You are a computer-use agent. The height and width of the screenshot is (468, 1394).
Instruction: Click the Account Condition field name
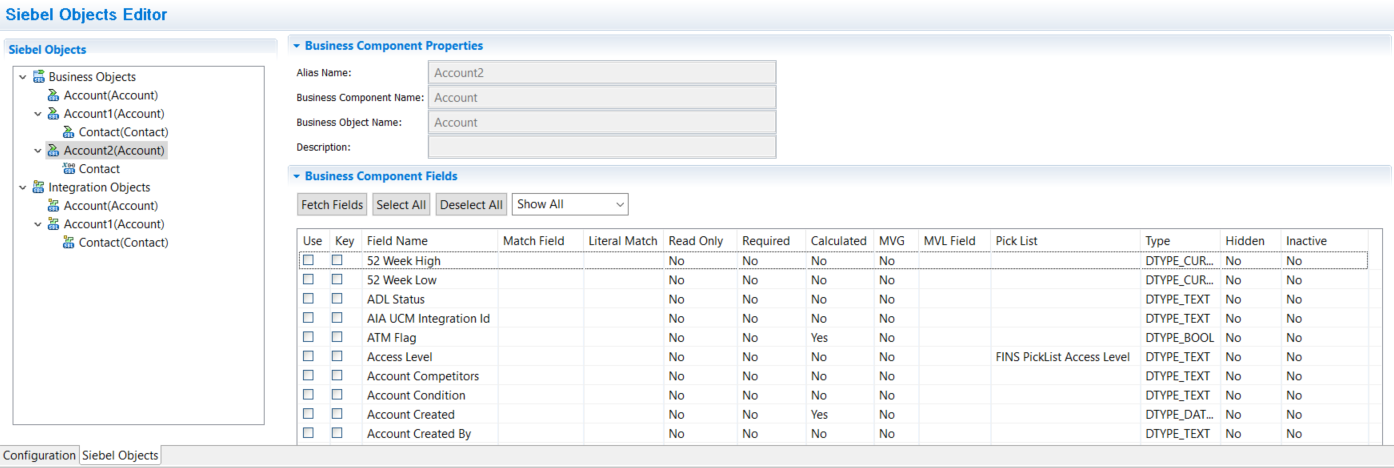pos(416,395)
